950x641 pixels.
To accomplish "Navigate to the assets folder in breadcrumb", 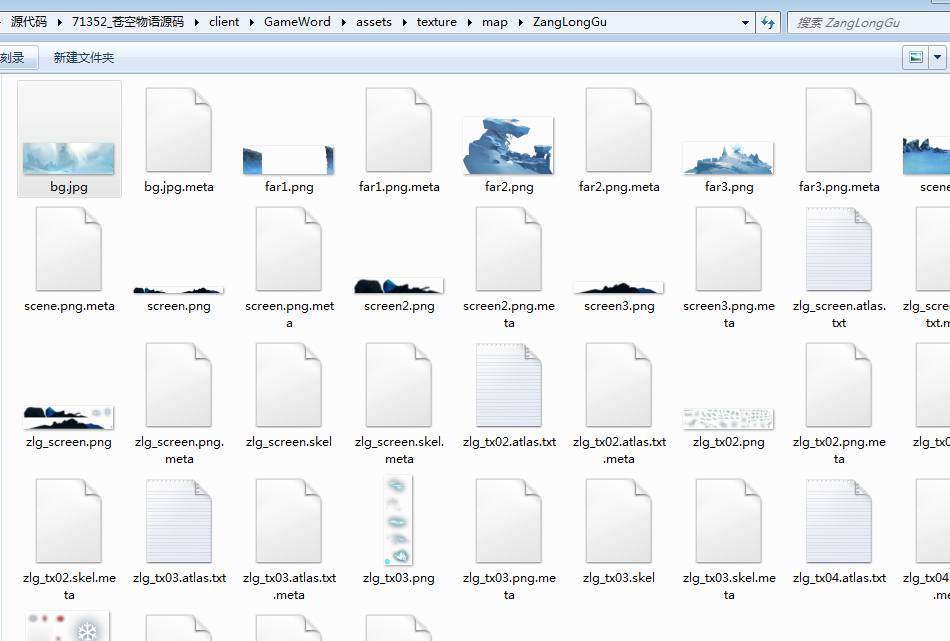I will point(373,22).
